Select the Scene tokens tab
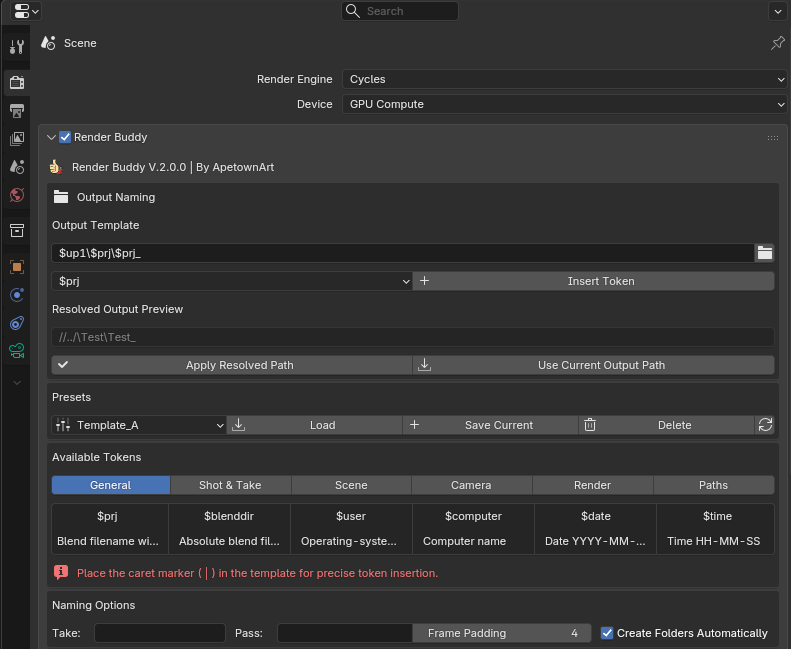The image size is (791, 649). coord(351,485)
